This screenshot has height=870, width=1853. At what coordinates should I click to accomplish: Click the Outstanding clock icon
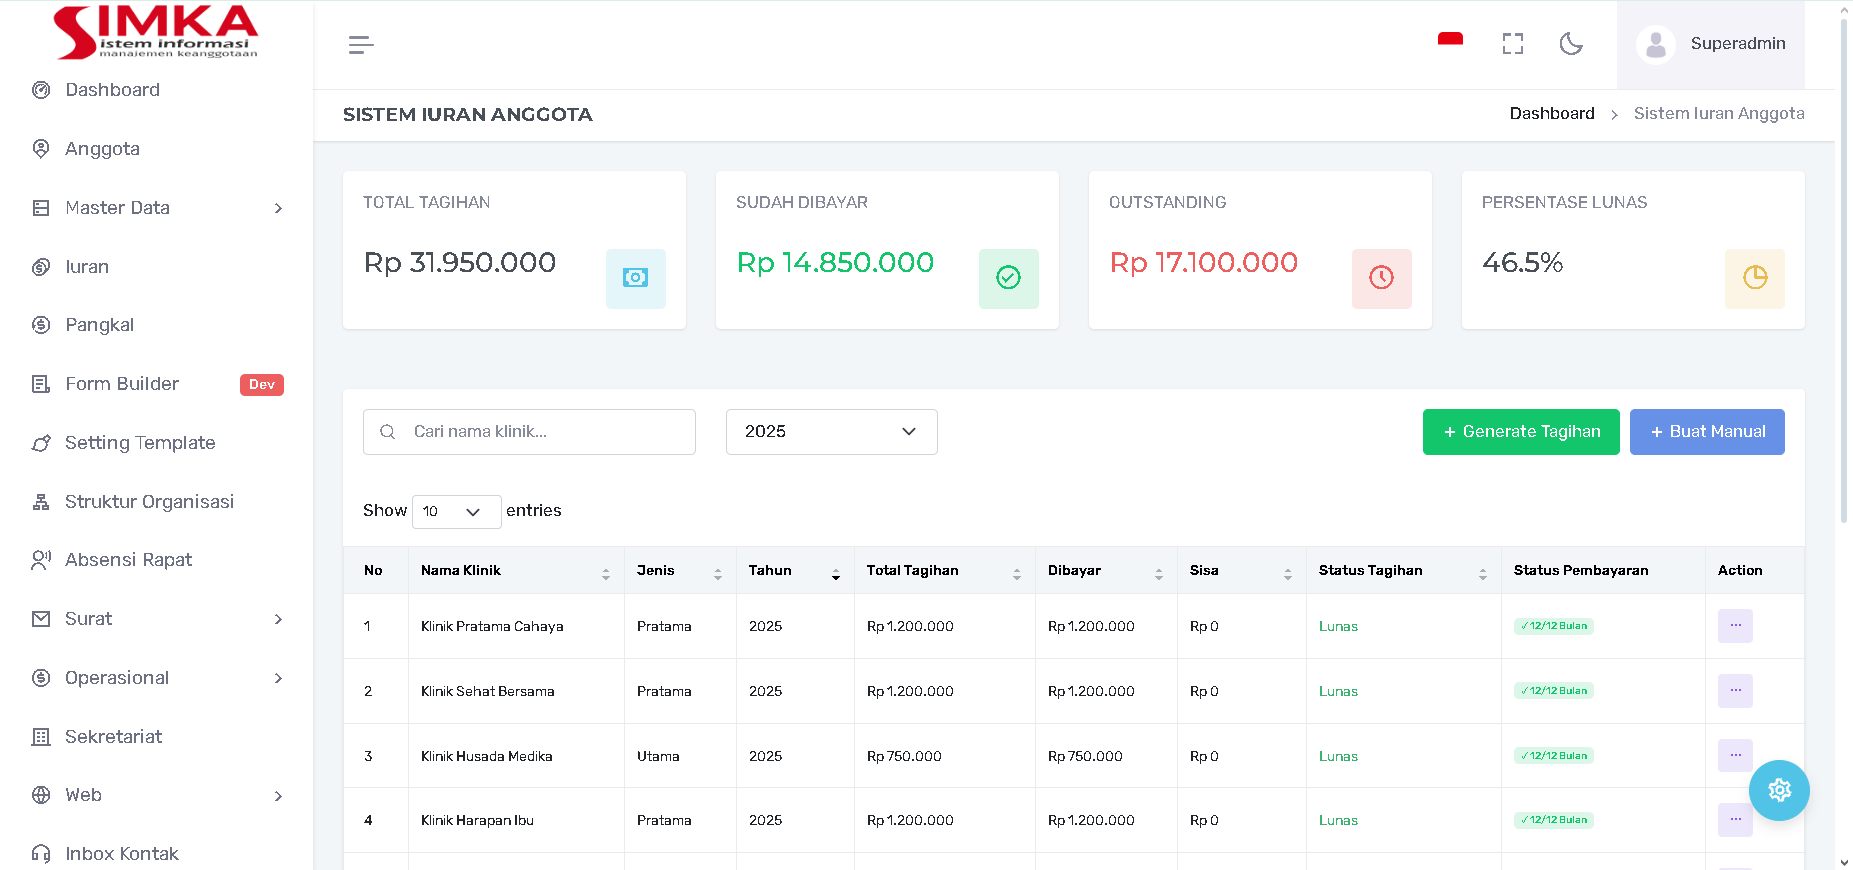point(1381,278)
